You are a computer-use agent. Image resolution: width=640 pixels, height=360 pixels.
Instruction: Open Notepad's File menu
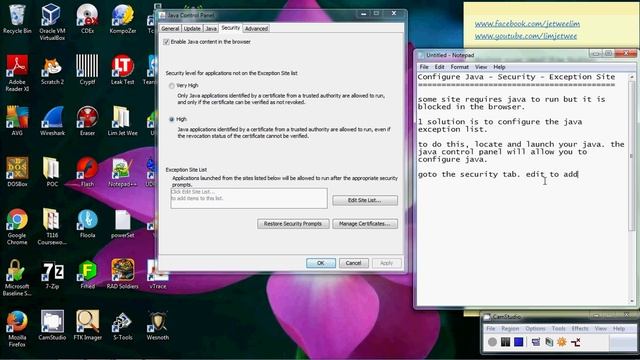pos(424,67)
